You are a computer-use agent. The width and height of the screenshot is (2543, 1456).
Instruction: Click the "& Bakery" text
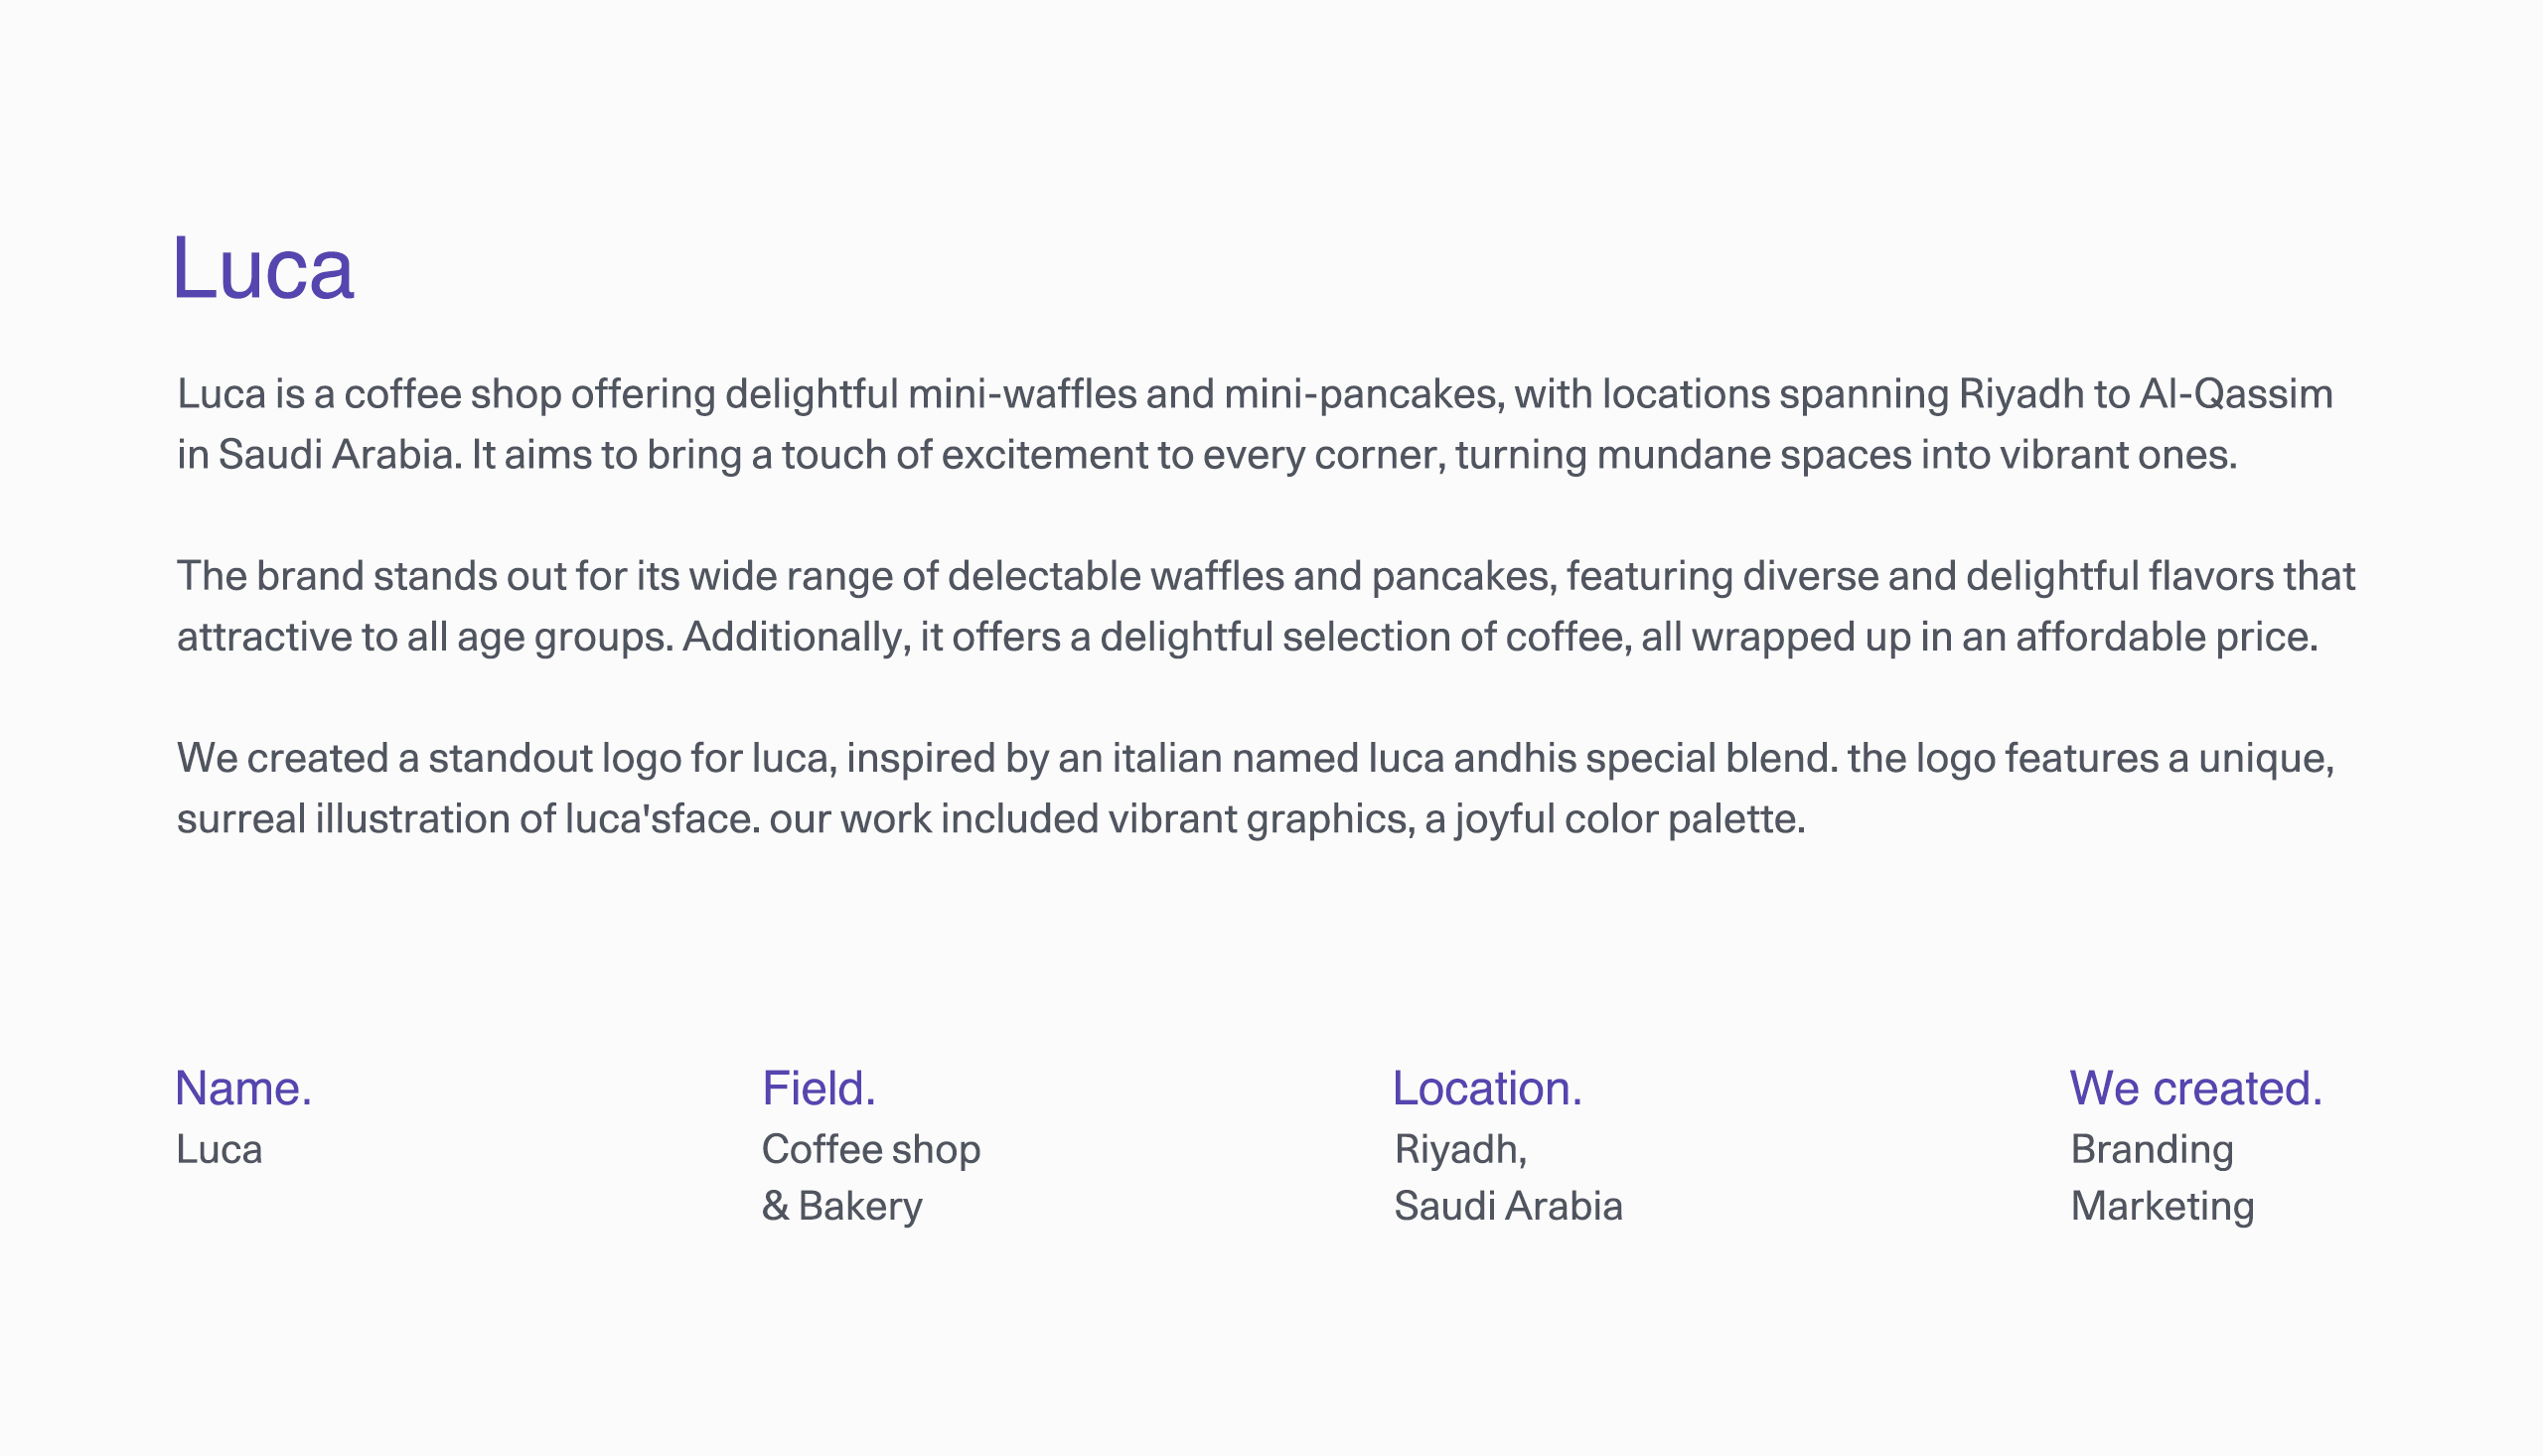click(841, 1206)
